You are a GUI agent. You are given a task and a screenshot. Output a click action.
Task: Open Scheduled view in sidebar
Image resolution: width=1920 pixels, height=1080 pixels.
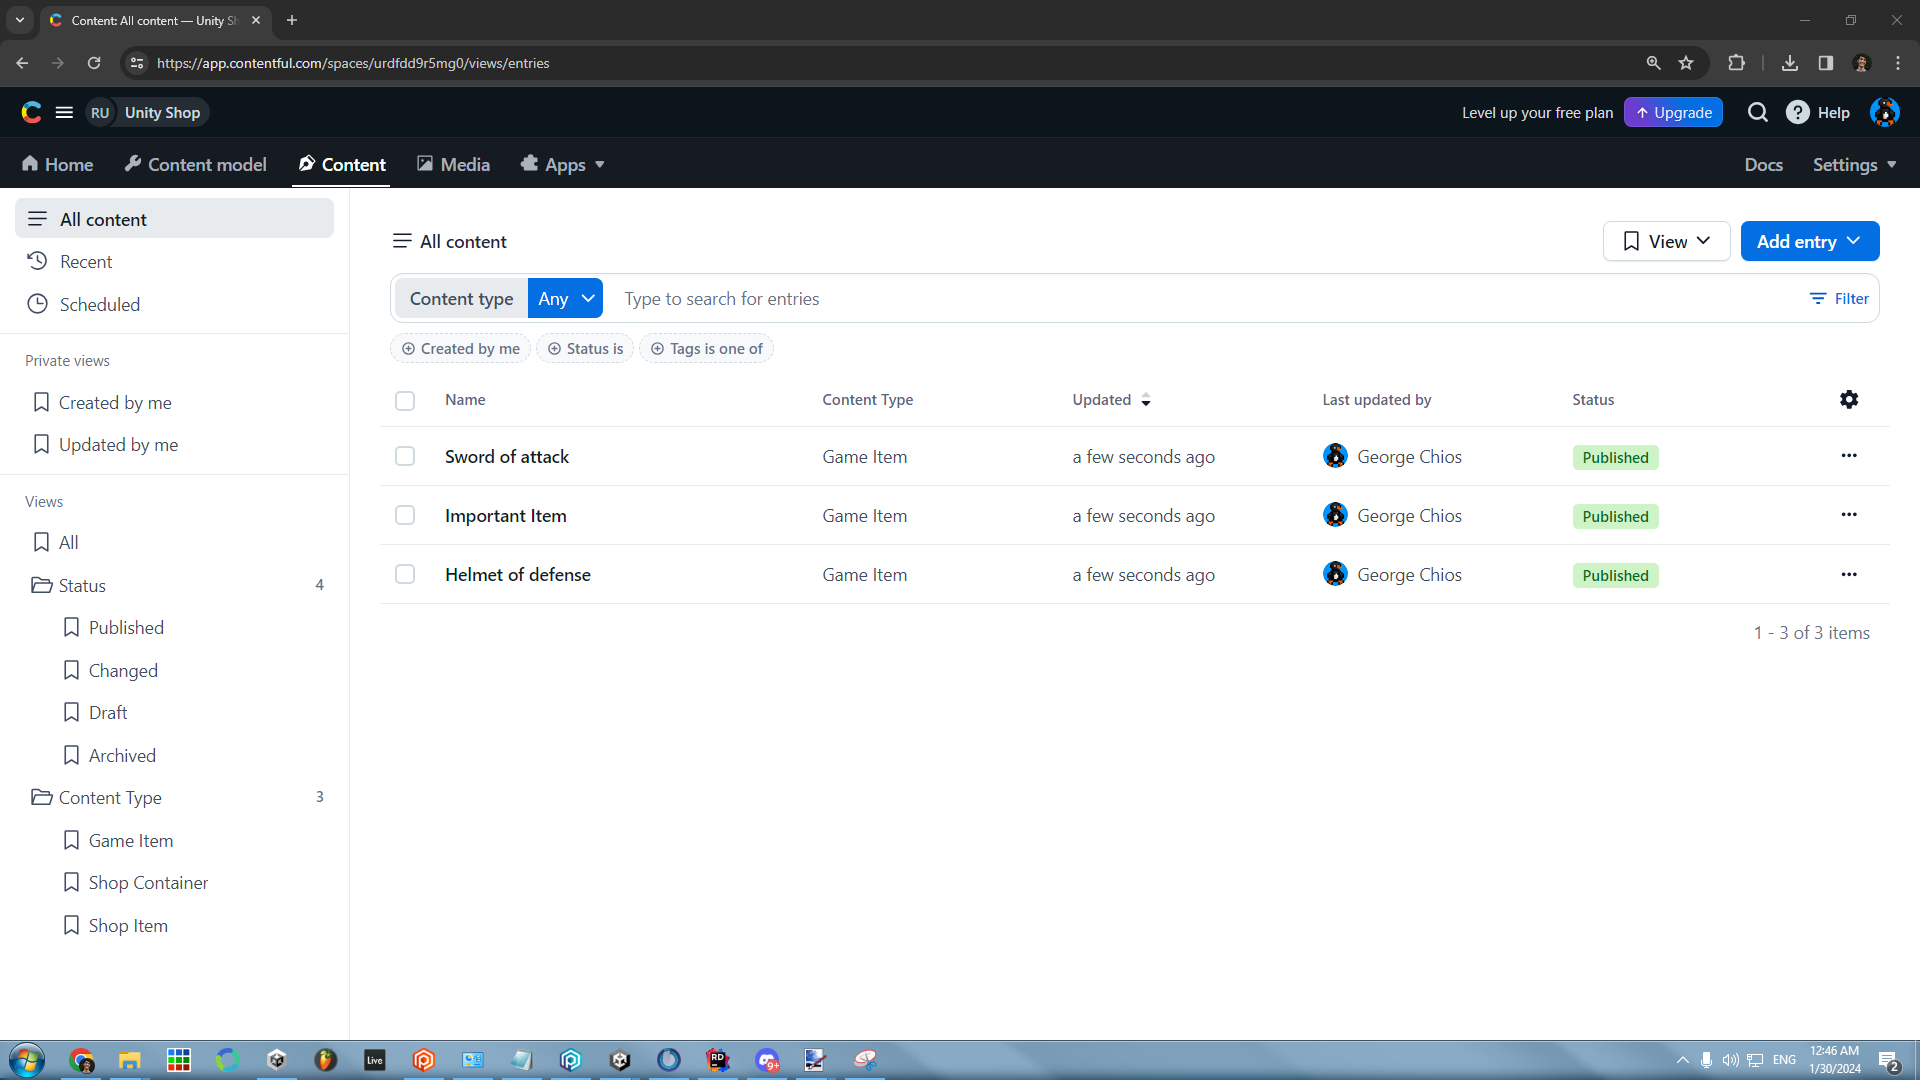coord(99,304)
